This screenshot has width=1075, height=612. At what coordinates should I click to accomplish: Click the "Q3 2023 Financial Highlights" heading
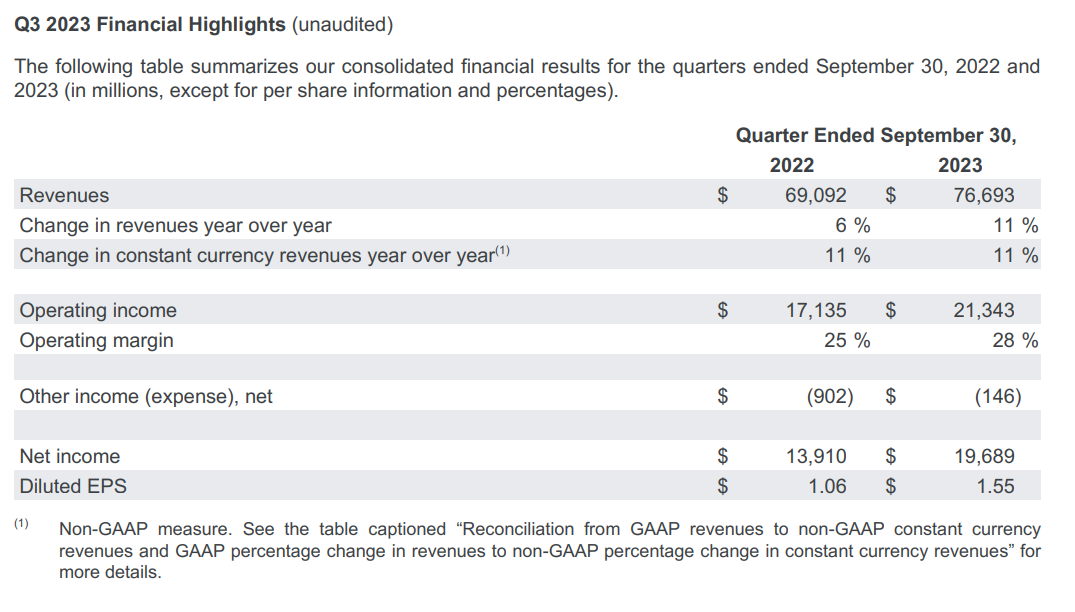pos(150,23)
